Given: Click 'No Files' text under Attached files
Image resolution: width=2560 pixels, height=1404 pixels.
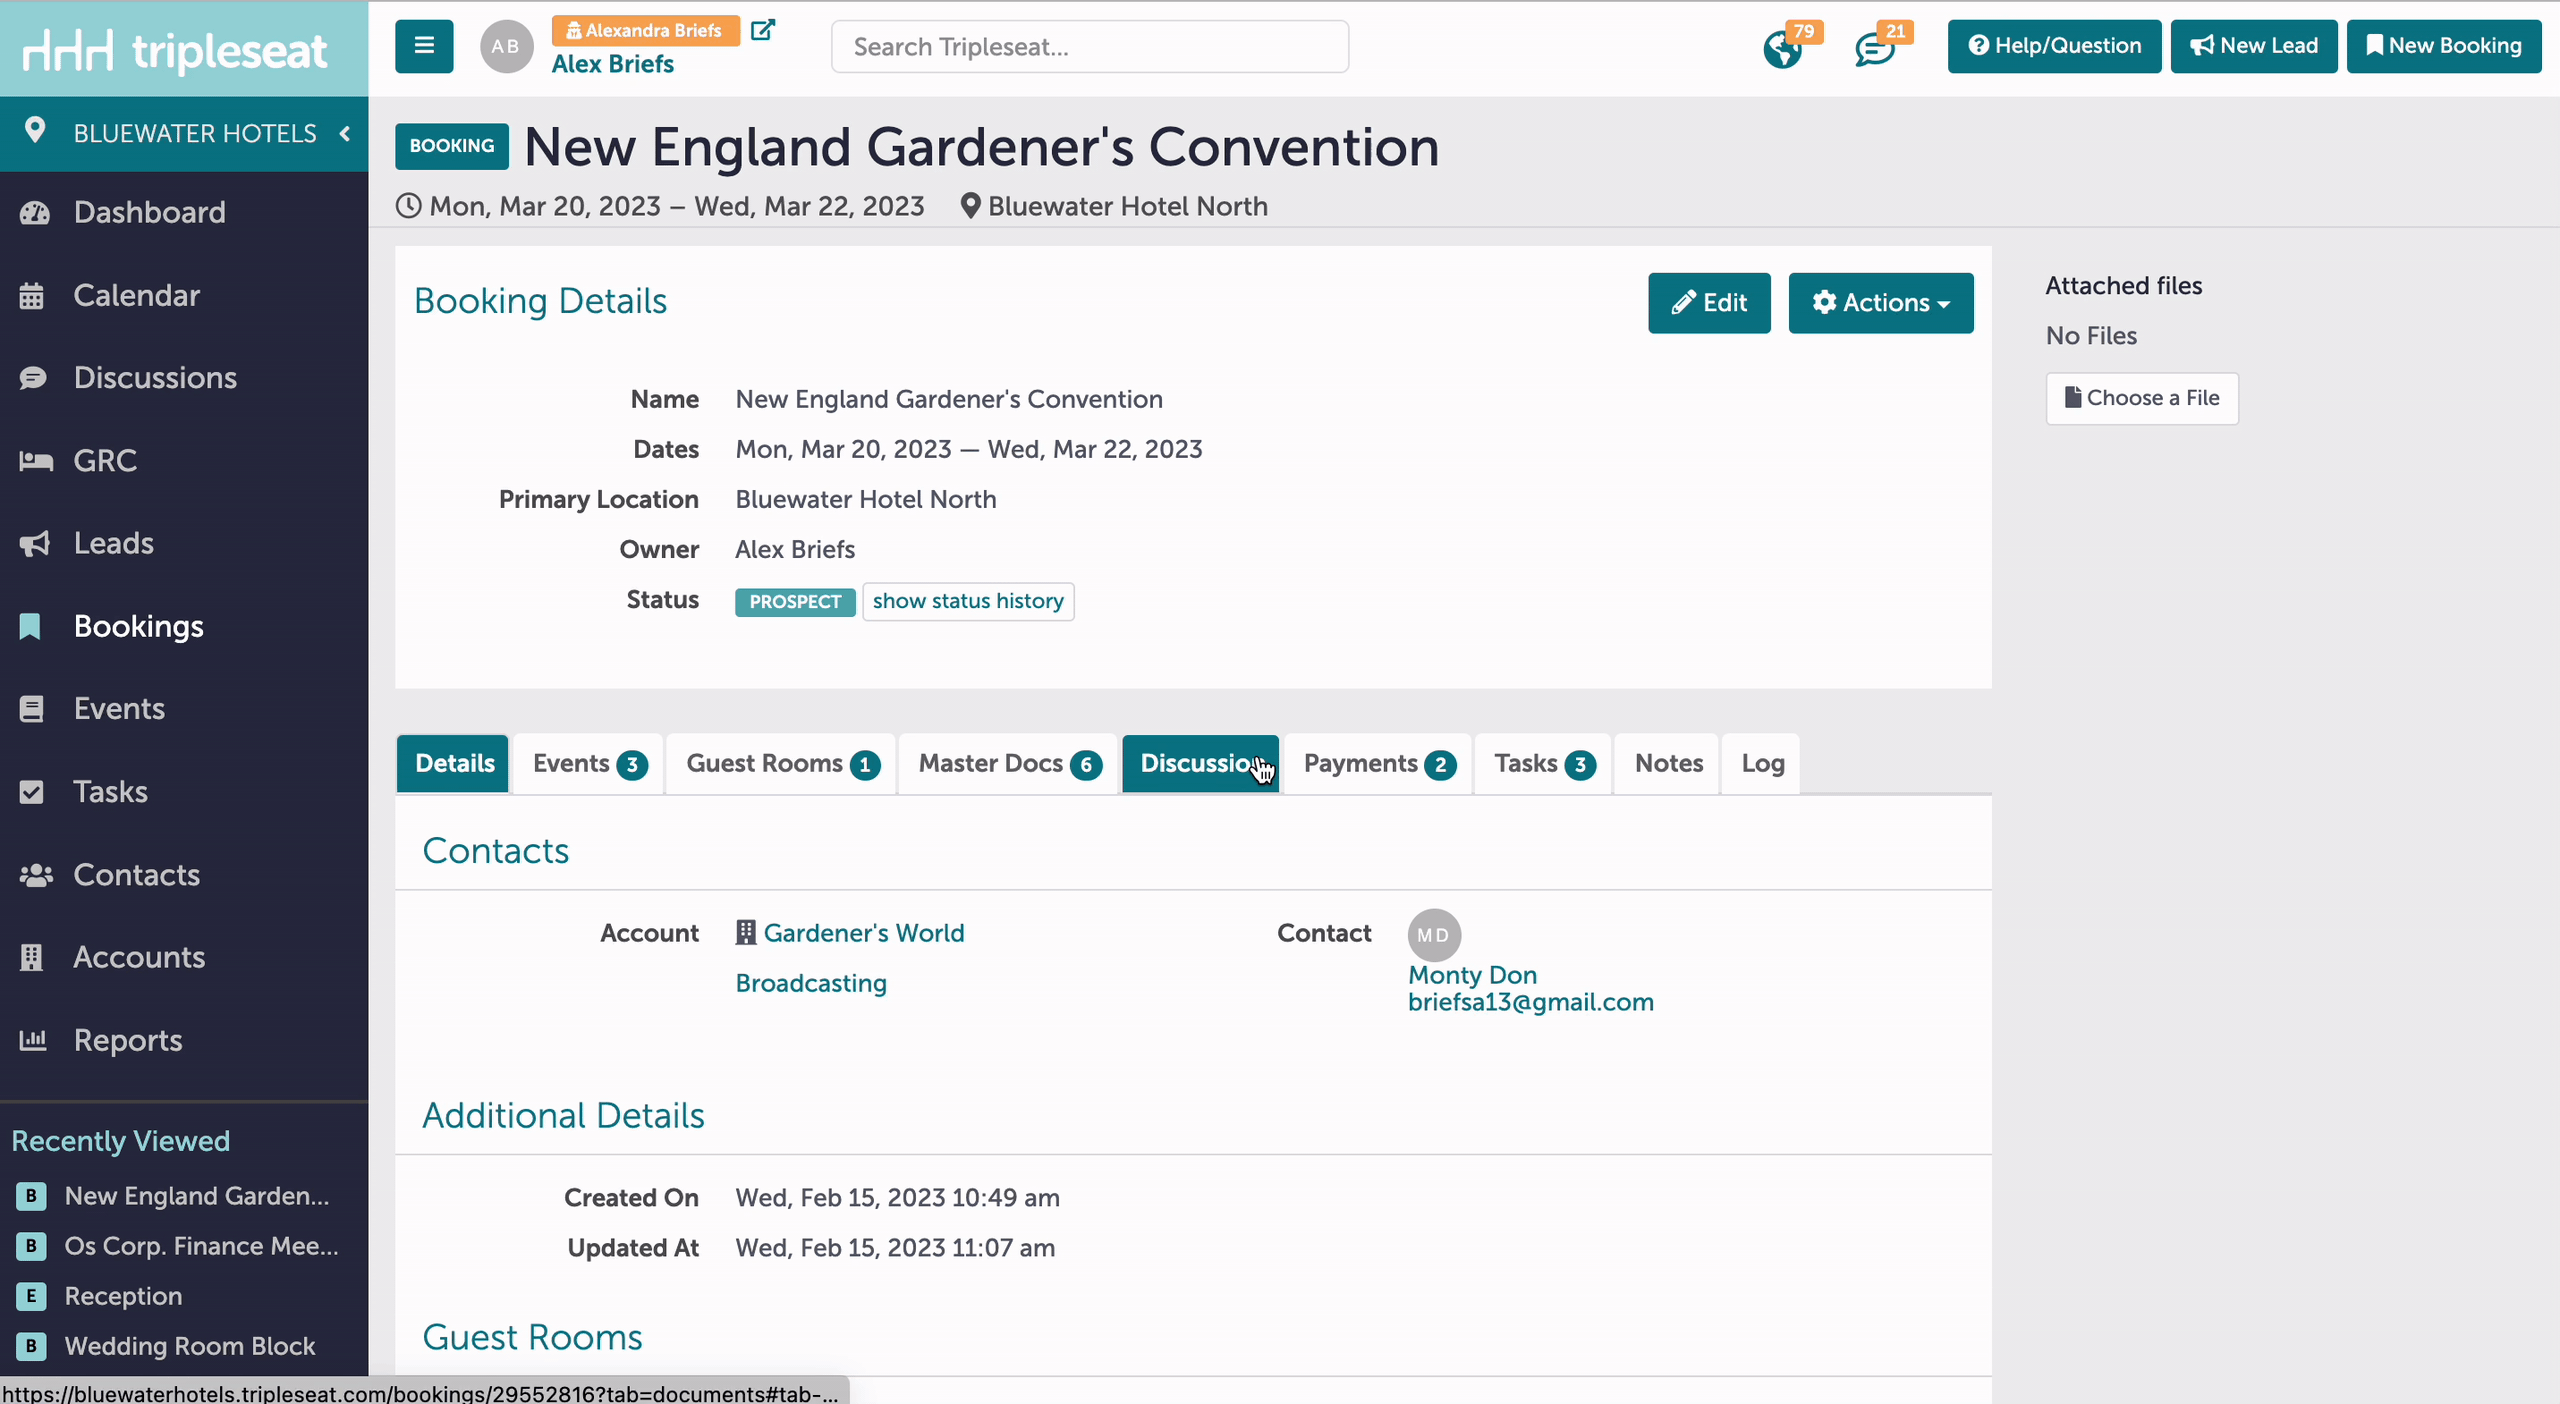Looking at the screenshot, I should pos(2091,336).
